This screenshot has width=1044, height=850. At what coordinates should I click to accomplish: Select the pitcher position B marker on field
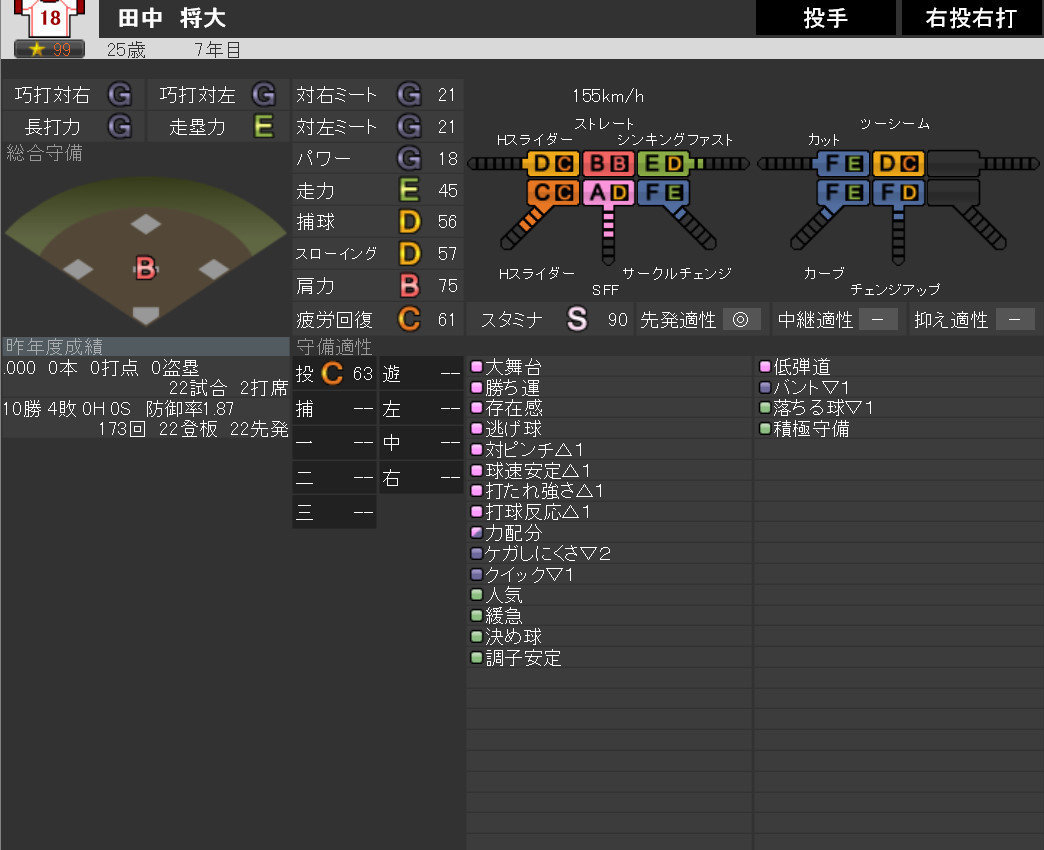coord(146,267)
